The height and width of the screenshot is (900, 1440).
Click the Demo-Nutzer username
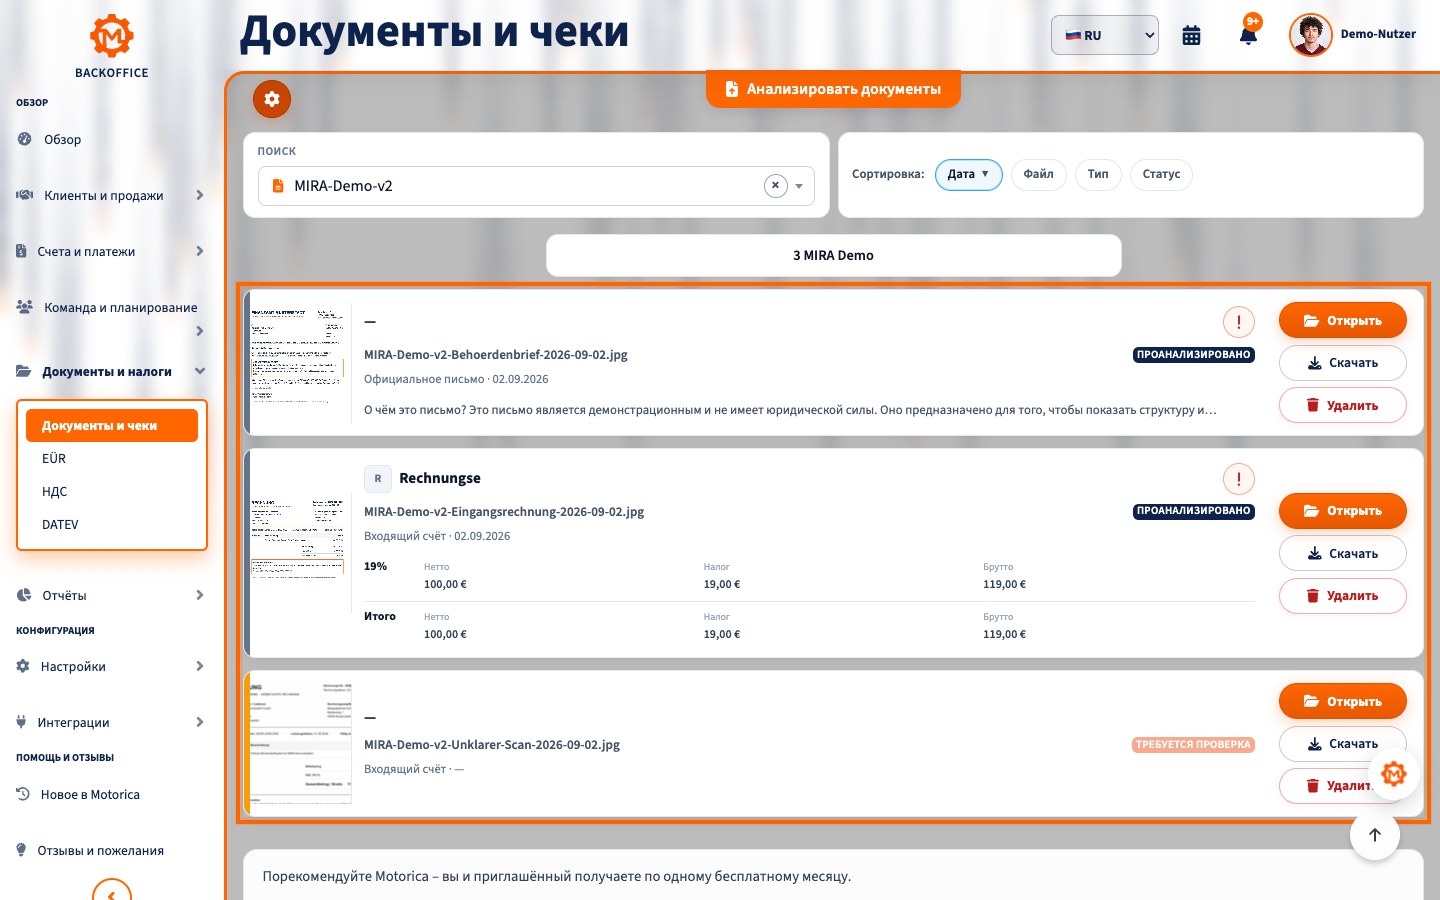[x=1378, y=34]
